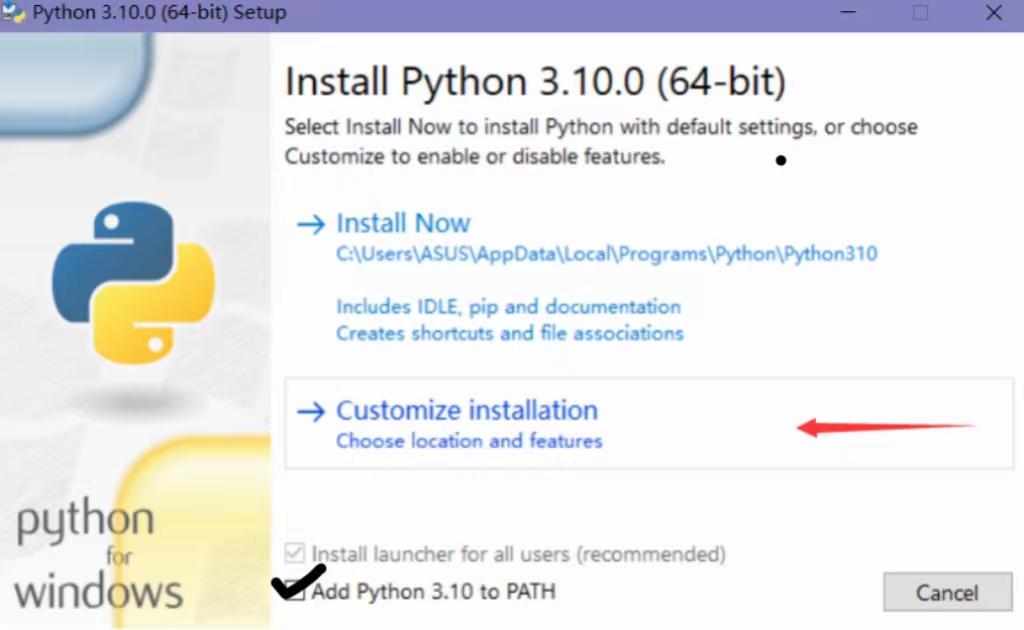Click the disabled maximize button in title bar
This screenshot has height=630, width=1024.
point(920,12)
